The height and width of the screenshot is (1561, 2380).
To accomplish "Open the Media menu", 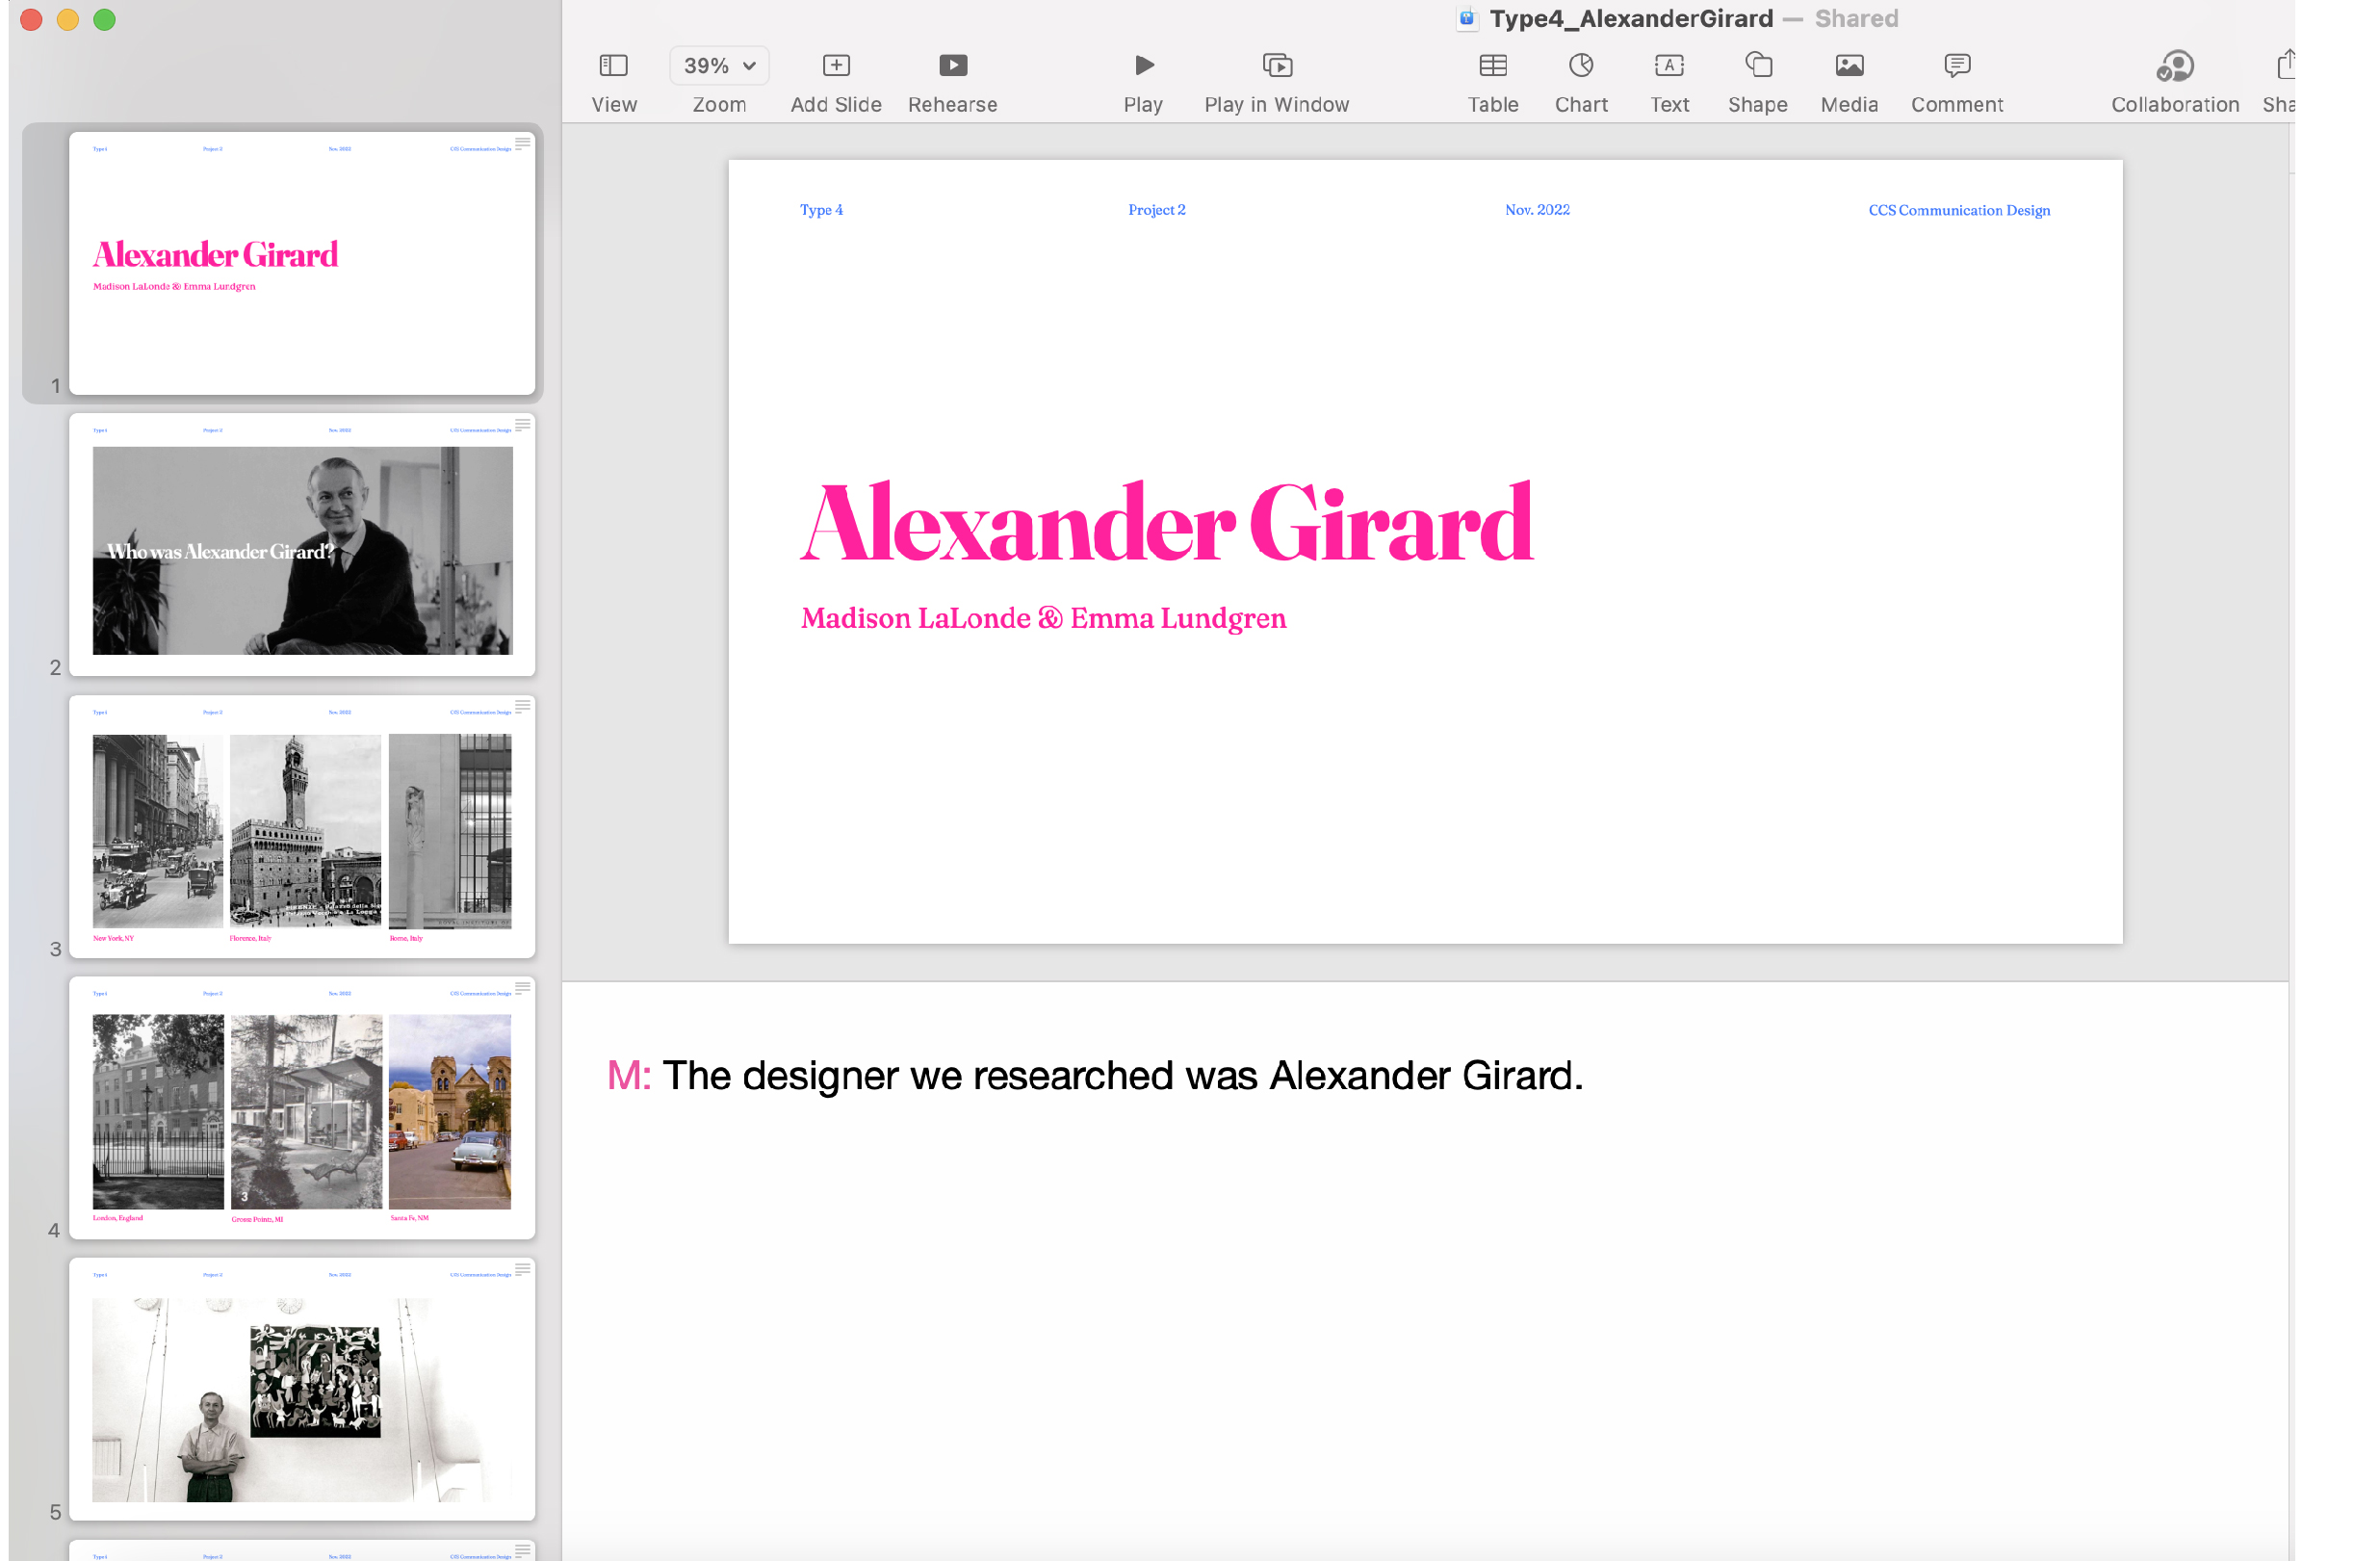I will (x=1849, y=66).
